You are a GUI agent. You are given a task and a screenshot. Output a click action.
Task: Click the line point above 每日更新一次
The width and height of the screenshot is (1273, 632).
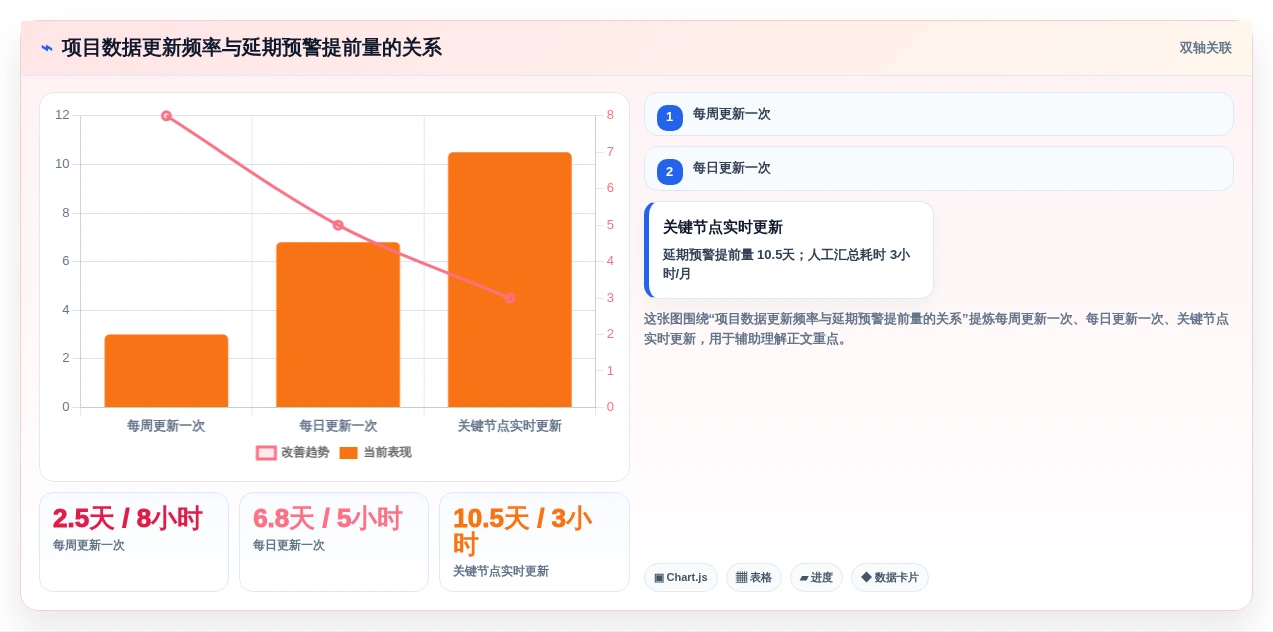coord(338,225)
